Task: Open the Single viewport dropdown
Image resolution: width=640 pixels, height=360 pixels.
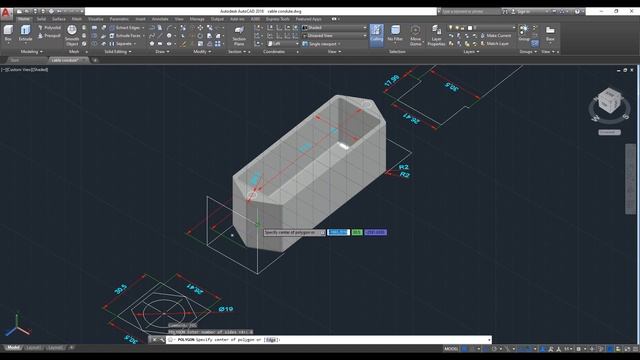Action: coord(322,44)
